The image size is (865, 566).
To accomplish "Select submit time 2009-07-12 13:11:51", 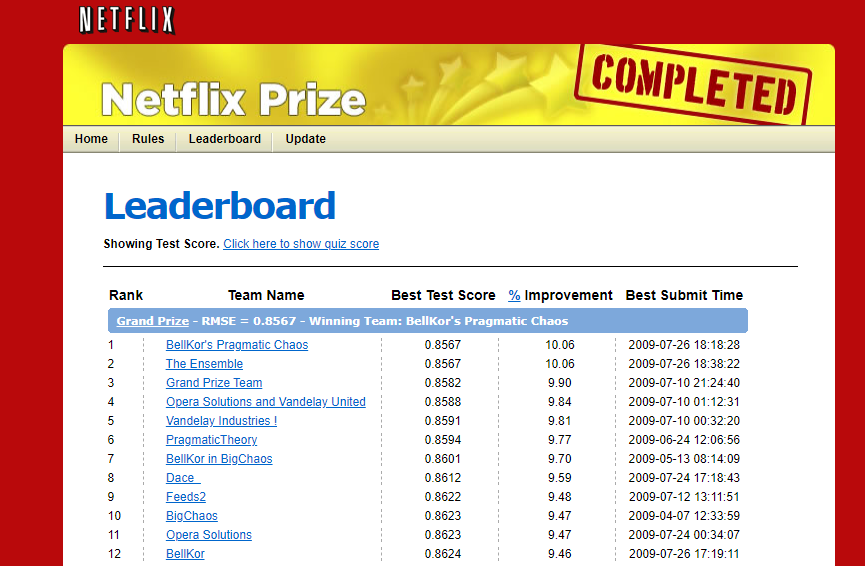I will (684, 497).
